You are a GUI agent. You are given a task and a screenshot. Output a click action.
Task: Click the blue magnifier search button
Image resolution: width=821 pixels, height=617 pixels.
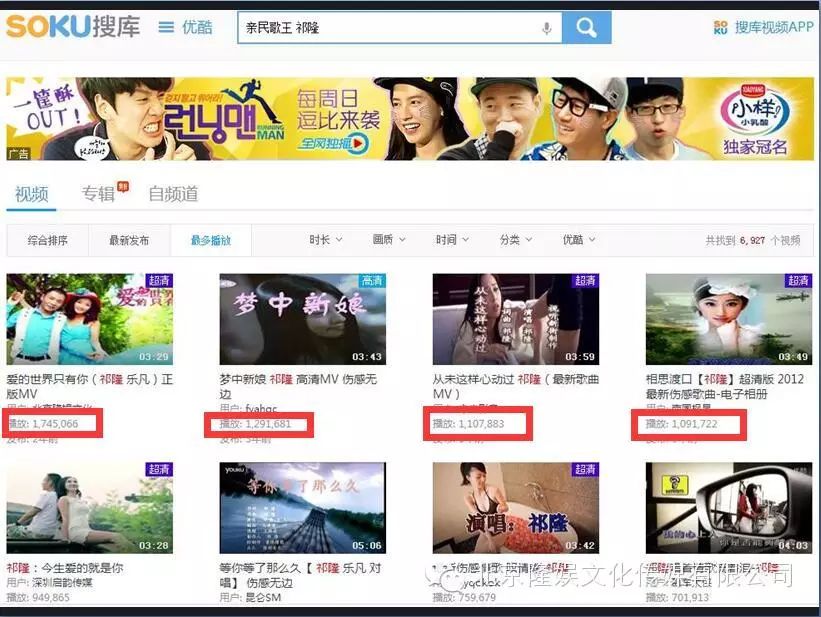click(x=586, y=28)
